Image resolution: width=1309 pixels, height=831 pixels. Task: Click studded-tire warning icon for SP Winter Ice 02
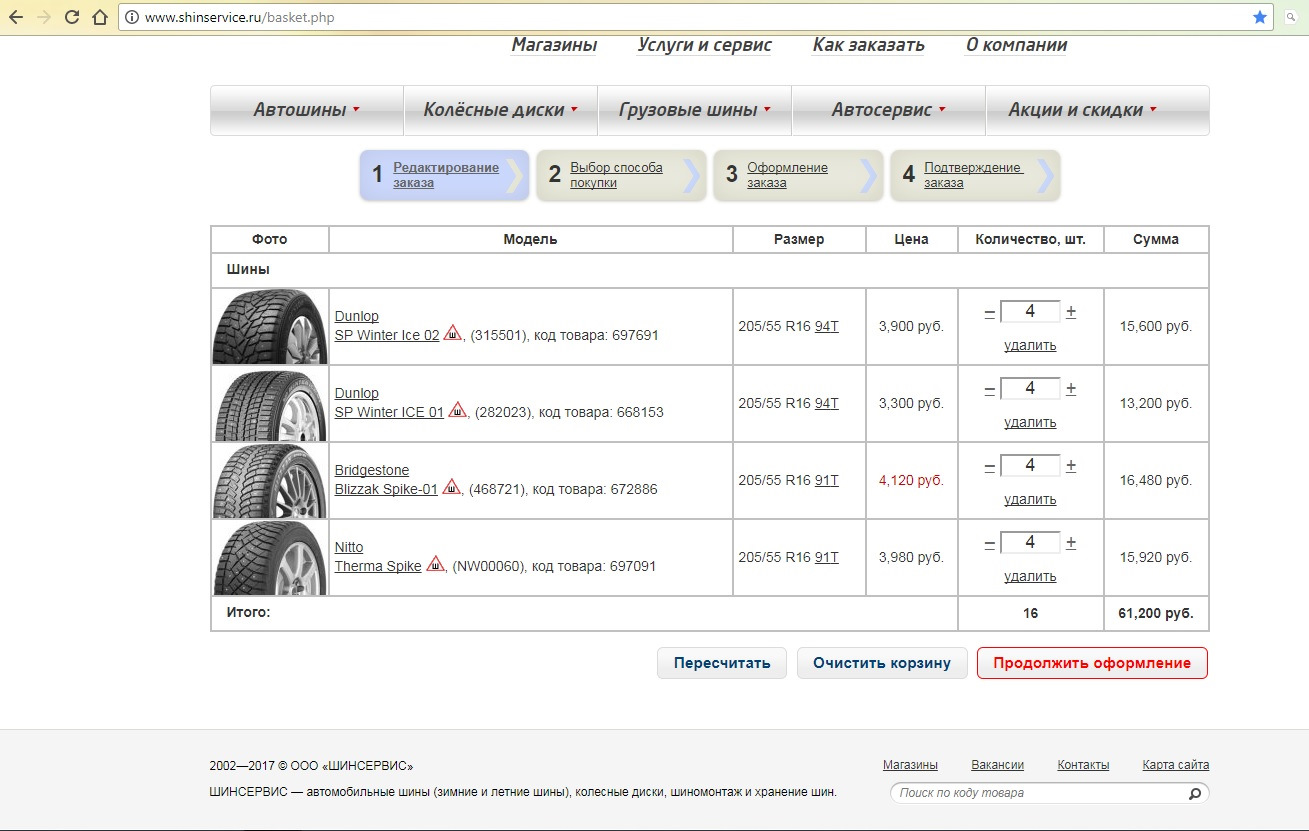coord(453,333)
